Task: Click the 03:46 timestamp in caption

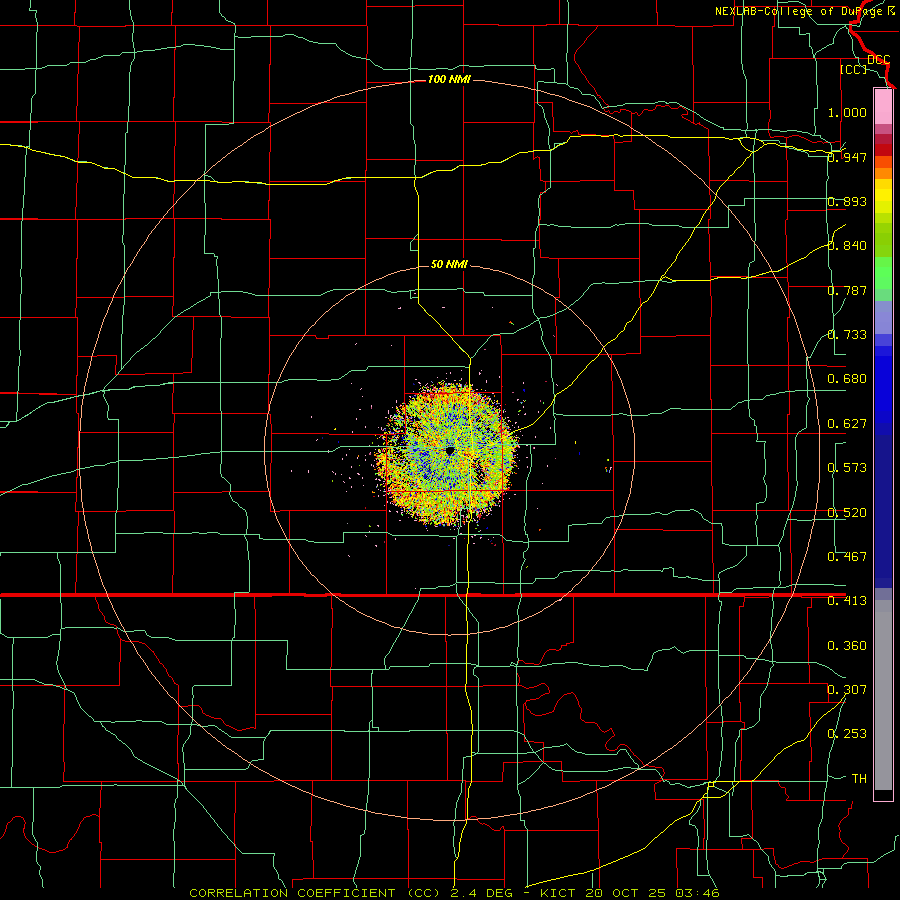Action: point(698,893)
